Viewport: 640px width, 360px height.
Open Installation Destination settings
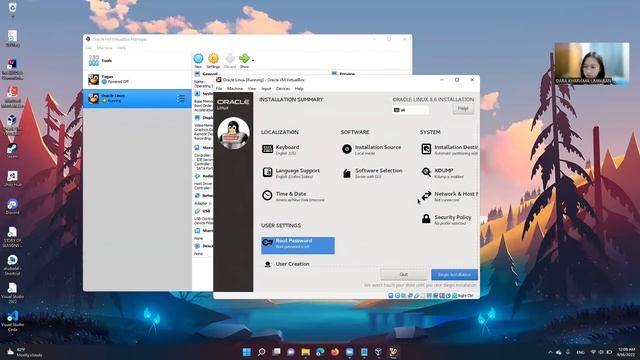(449, 149)
